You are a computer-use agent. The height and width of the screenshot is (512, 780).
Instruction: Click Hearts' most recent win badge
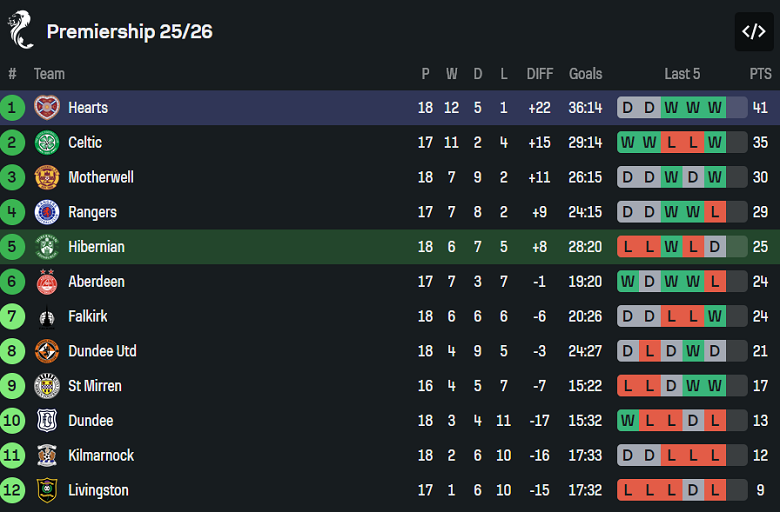[715, 108]
